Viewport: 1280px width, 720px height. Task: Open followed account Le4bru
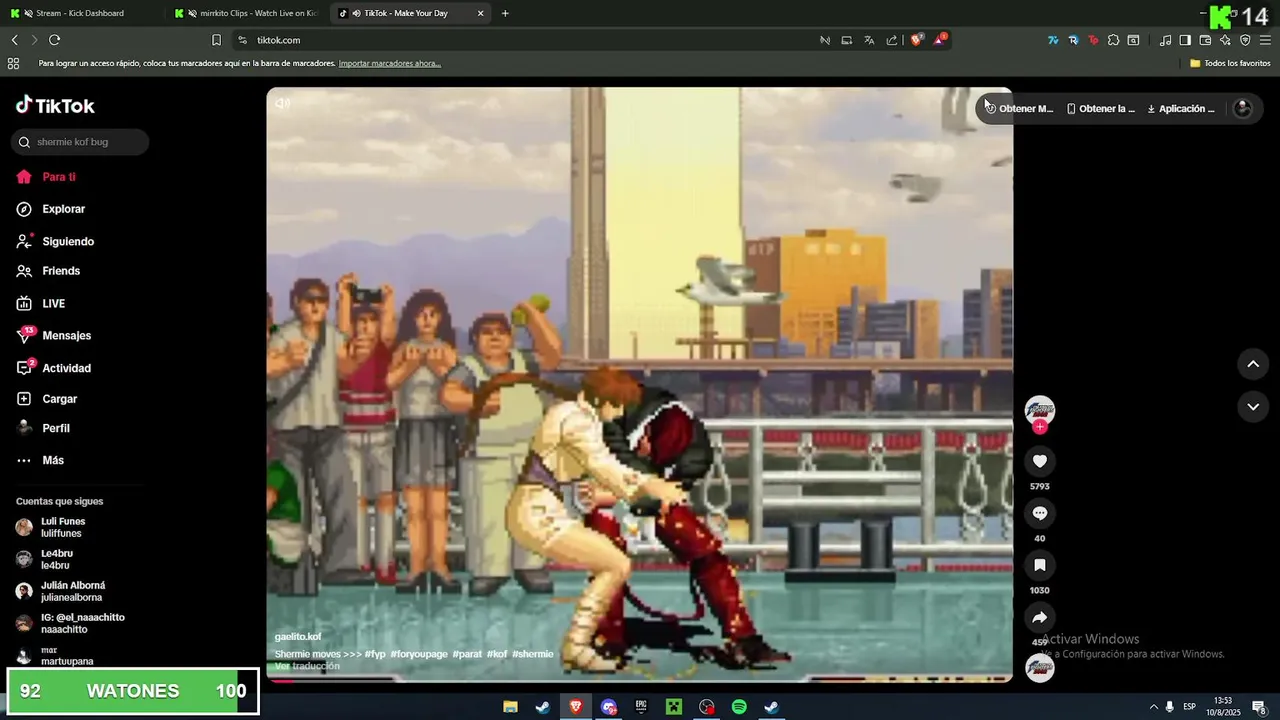click(x=44, y=559)
